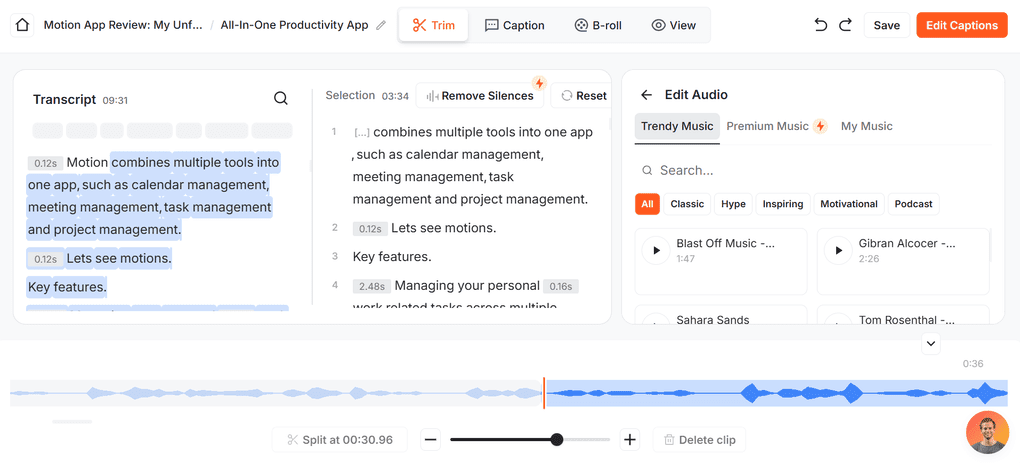Select the Premium Music tab

pos(776,126)
